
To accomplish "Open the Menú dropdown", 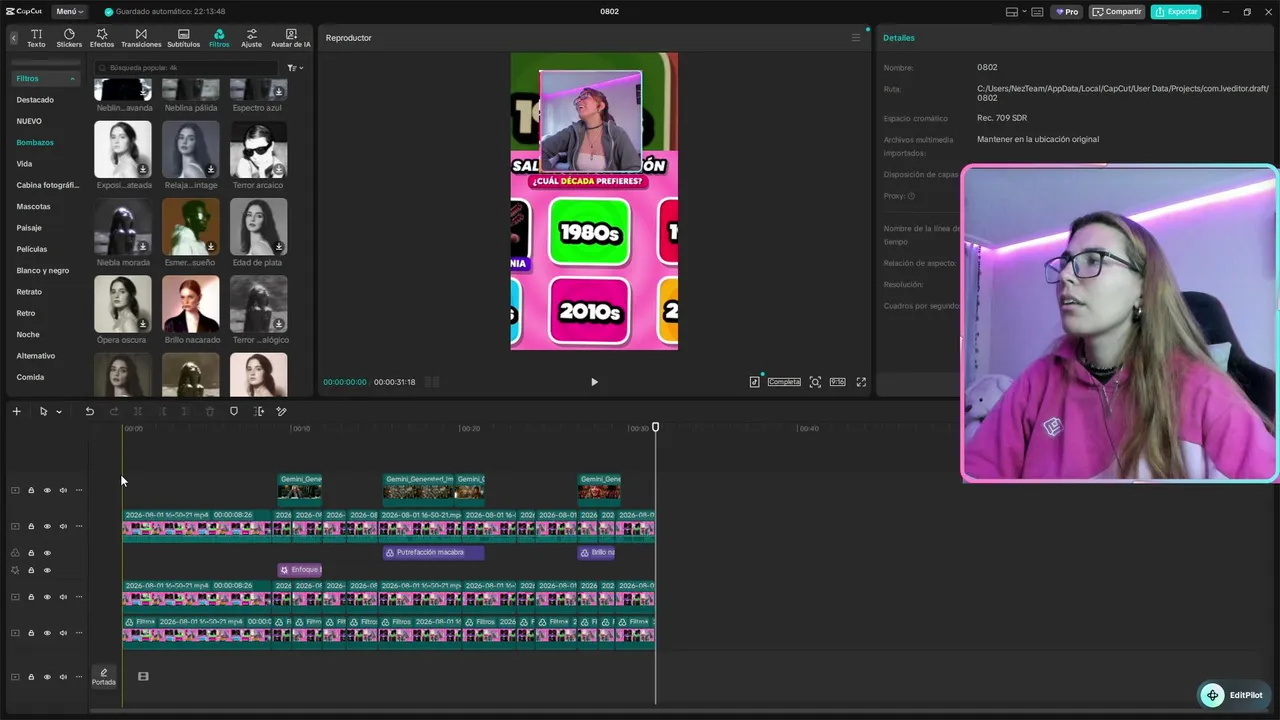I will pyautogui.click(x=70, y=12).
